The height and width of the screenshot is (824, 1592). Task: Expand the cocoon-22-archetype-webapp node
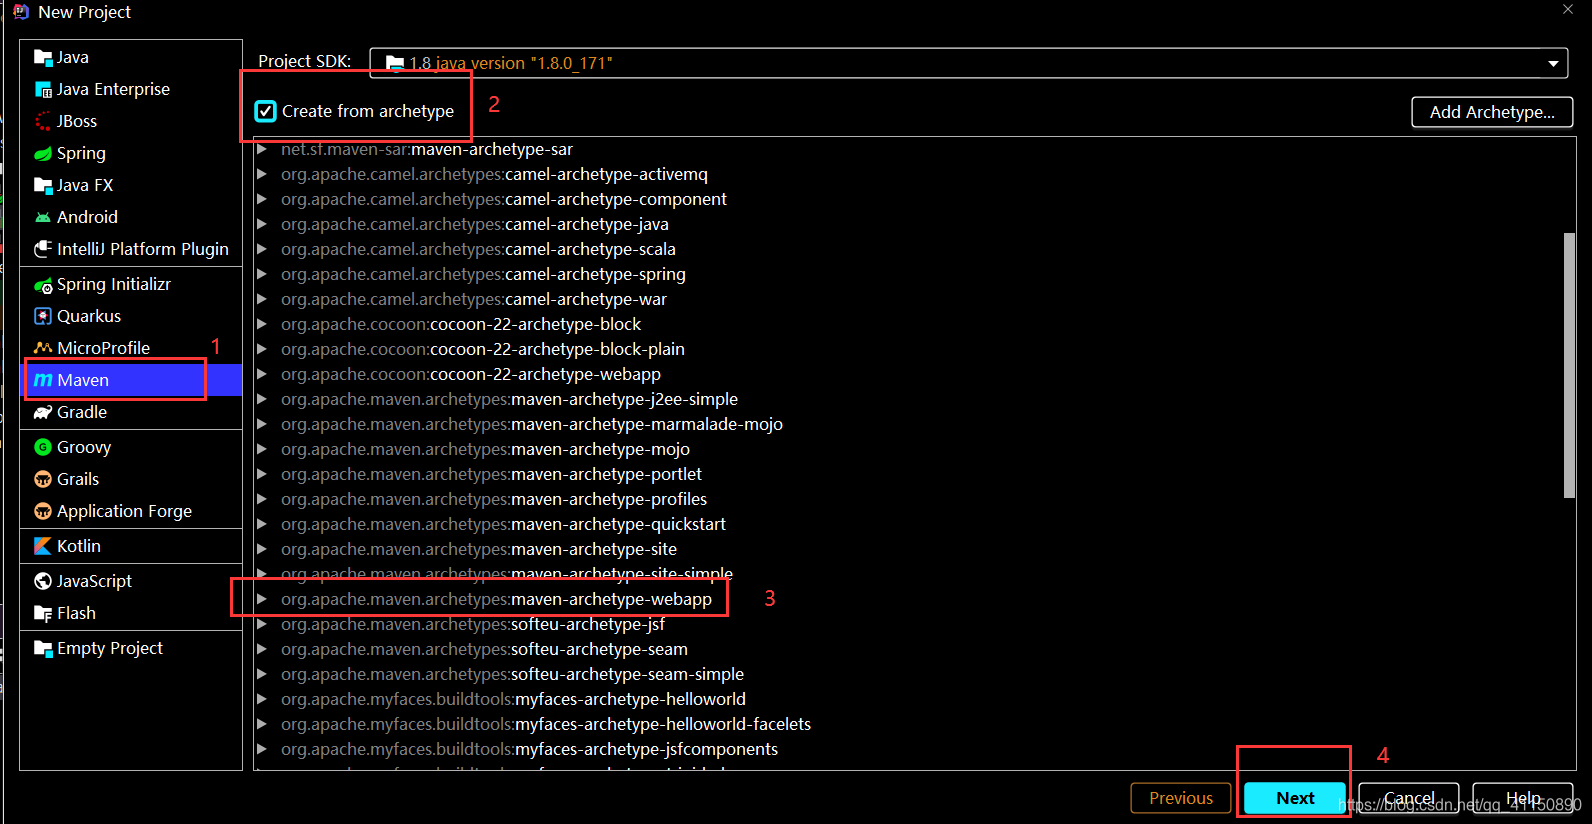pyautogui.click(x=262, y=374)
